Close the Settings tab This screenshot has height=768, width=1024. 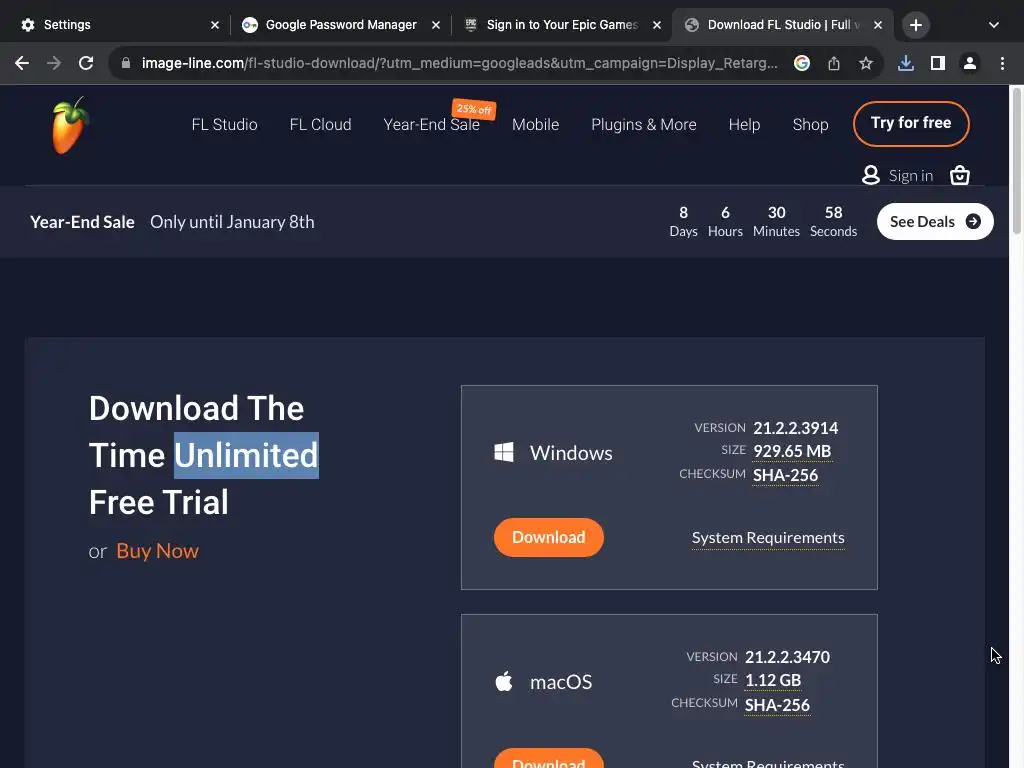(x=215, y=25)
